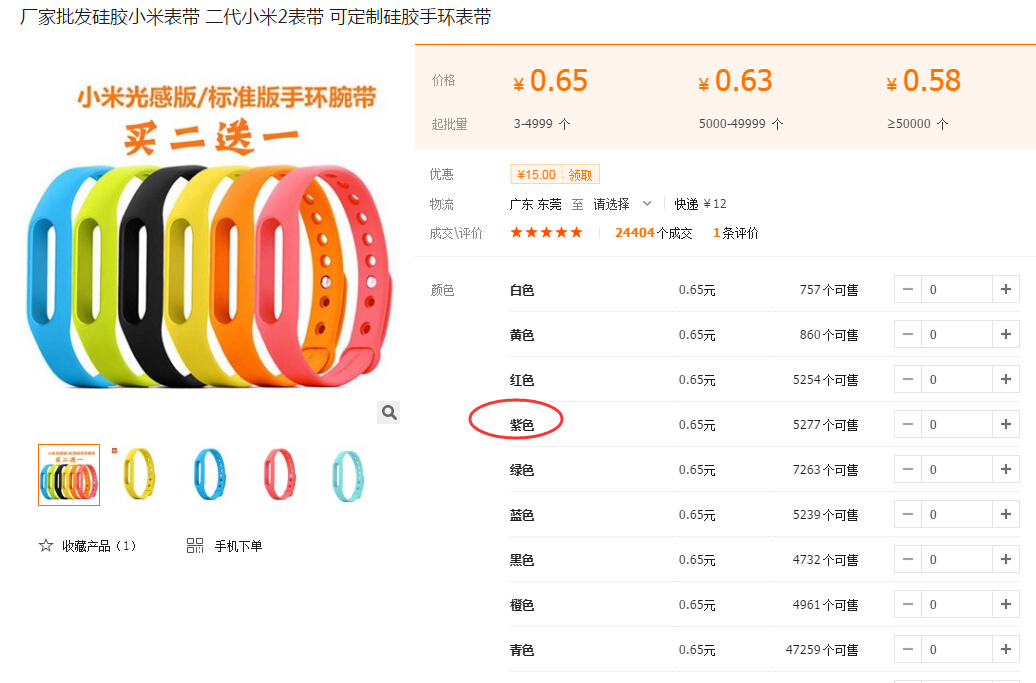The width and height of the screenshot is (1036, 683).
Task: Click the 3-4999 个 quantity range
Action: click(542, 124)
